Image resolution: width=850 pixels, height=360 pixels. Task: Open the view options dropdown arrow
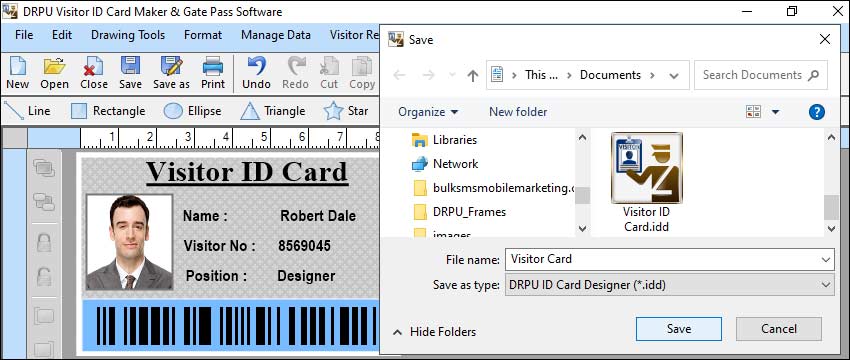tap(775, 112)
